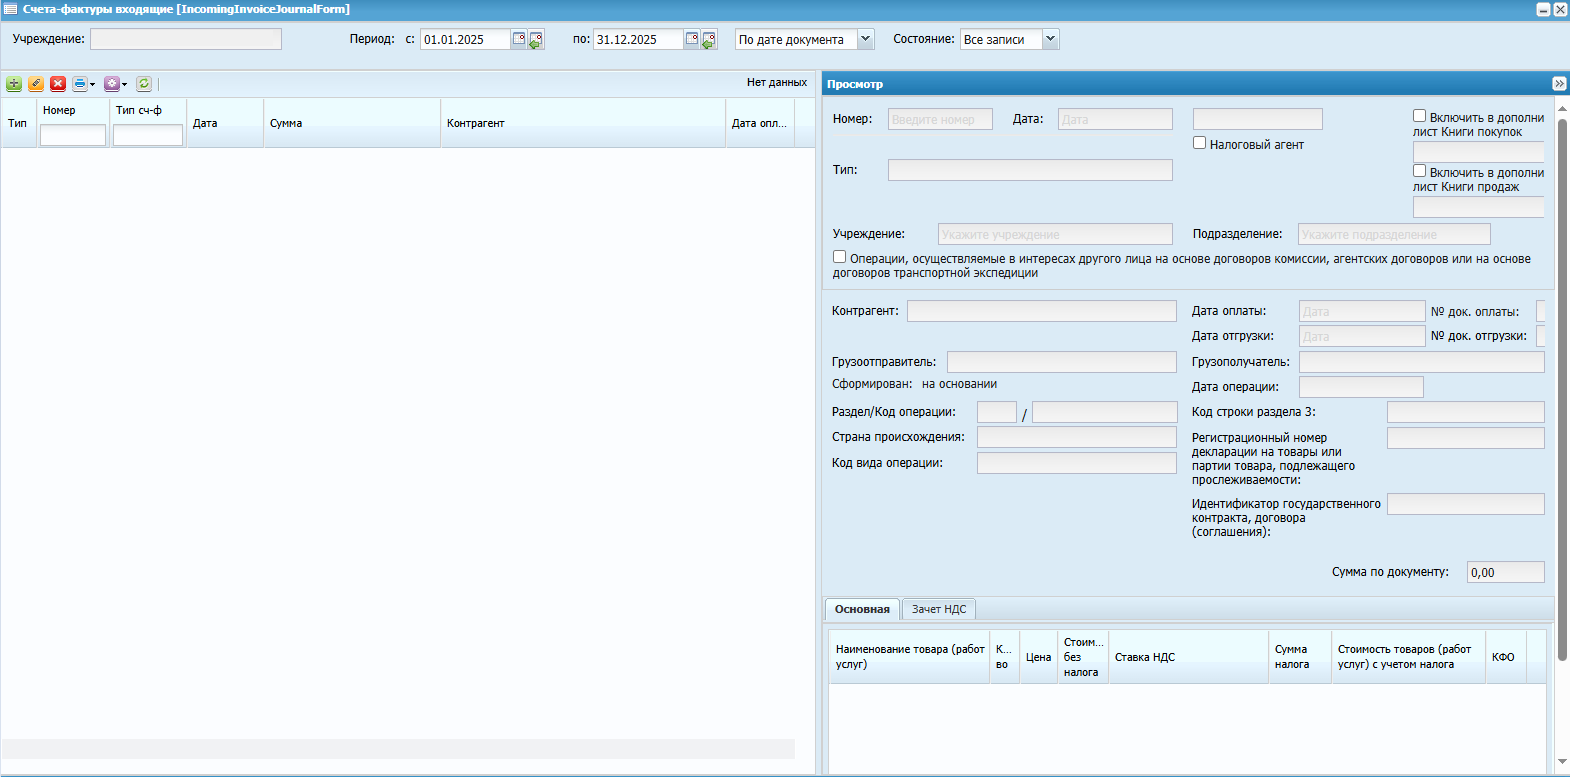Check include in Книги покупок additional sheet
This screenshot has height=777, width=1570.
coord(1419,116)
